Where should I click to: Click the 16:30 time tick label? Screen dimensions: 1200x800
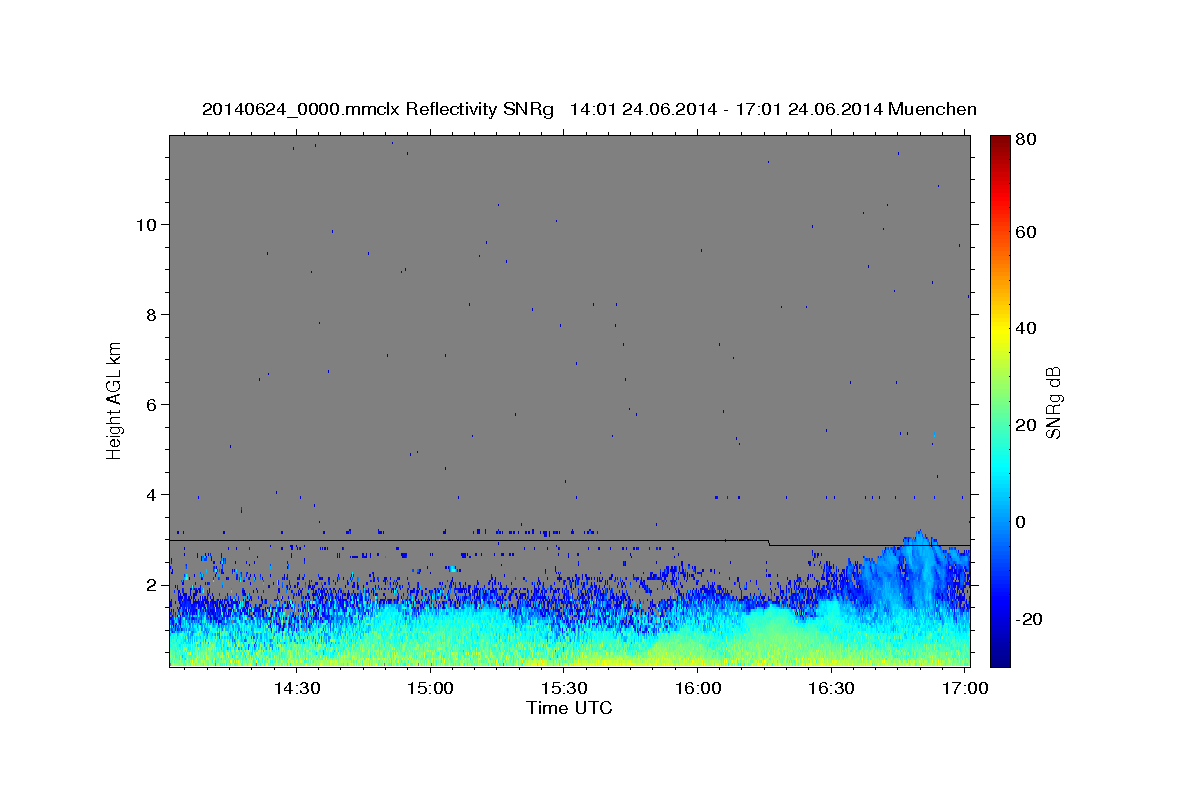coord(831,689)
